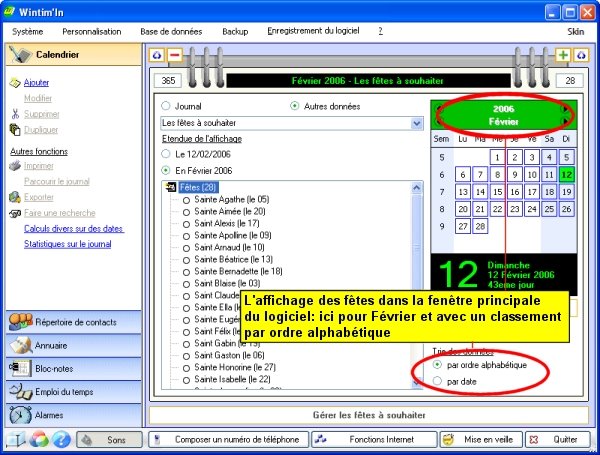The width and height of the screenshot is (600, 455).
Task: Select Saint Blaise (le 03) in the list
Action: pyautogui.click(x=227, y=283)
